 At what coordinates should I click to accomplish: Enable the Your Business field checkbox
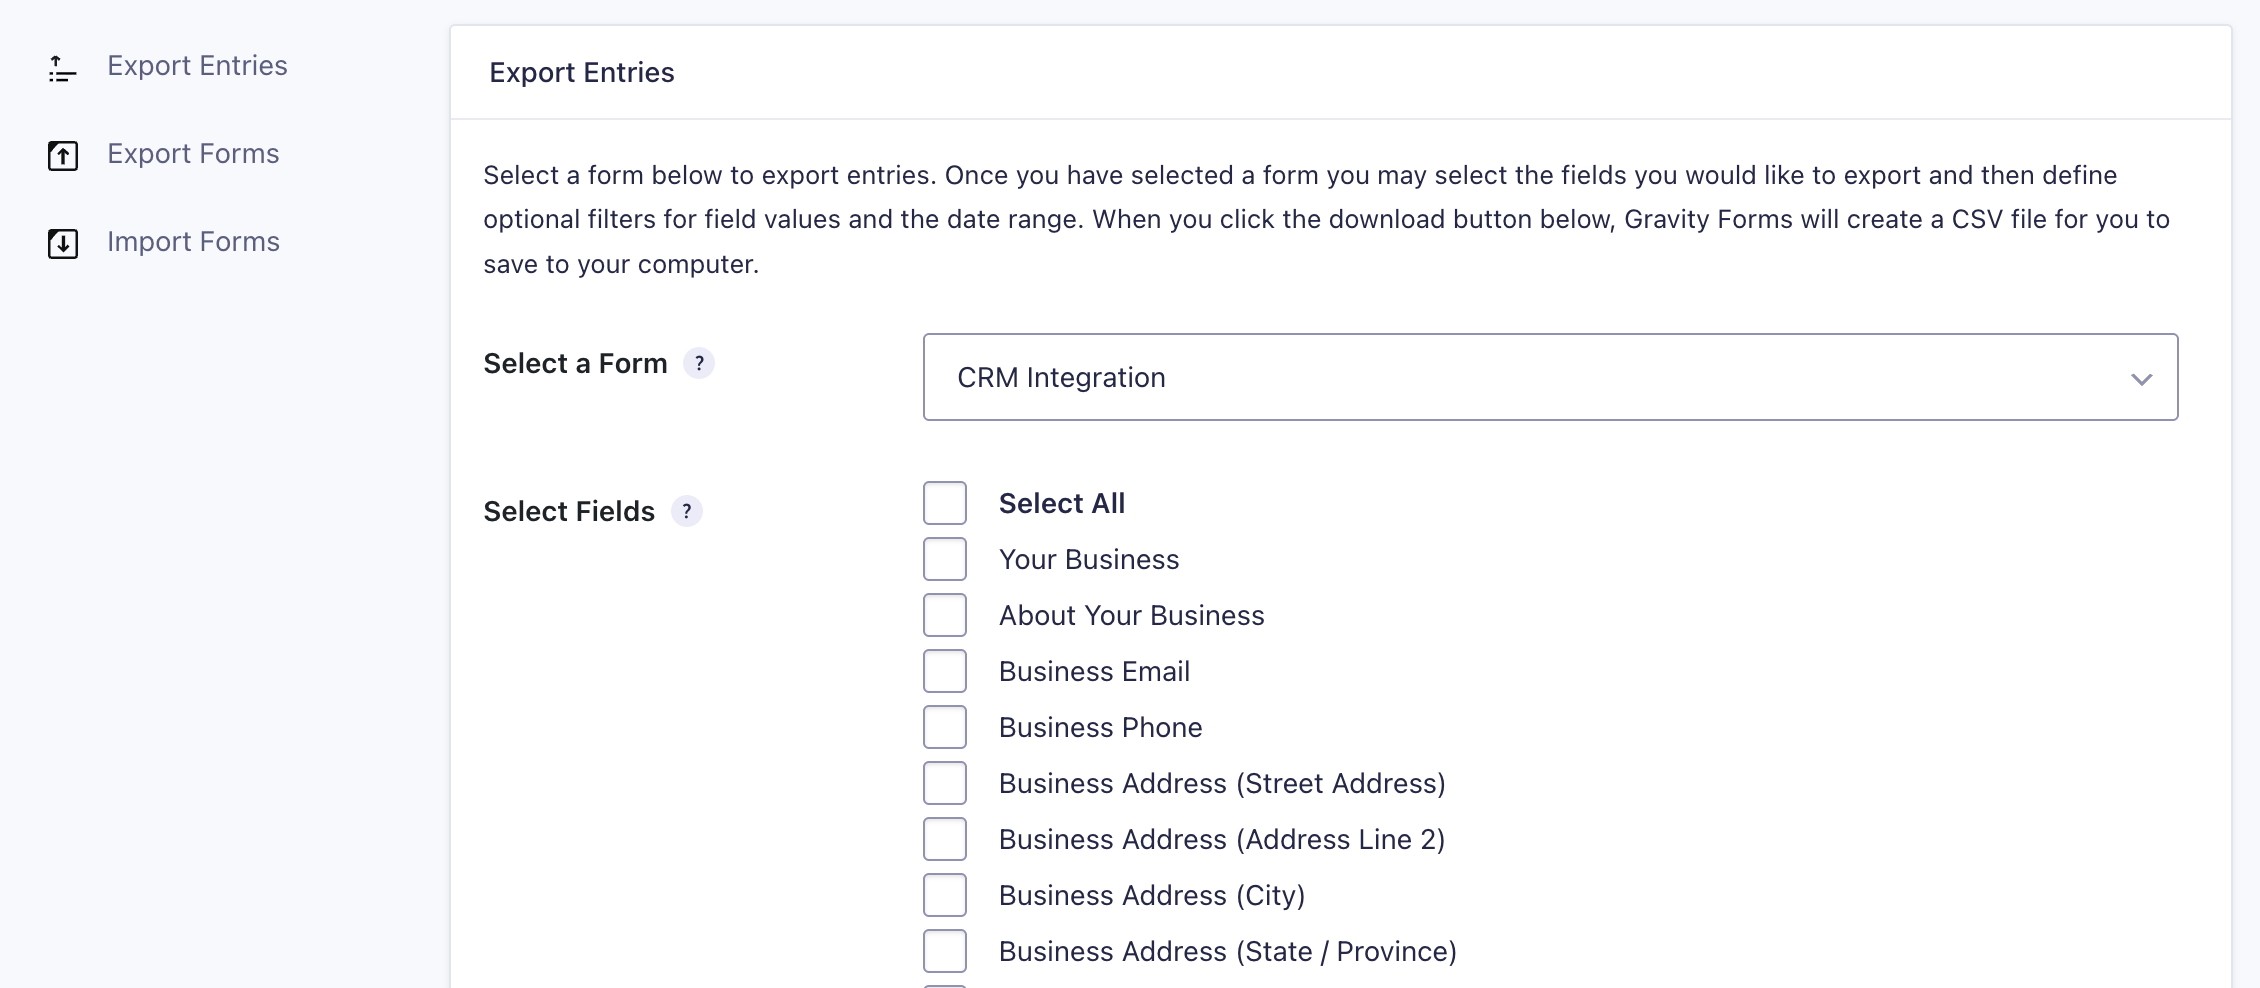click(945, 559)
